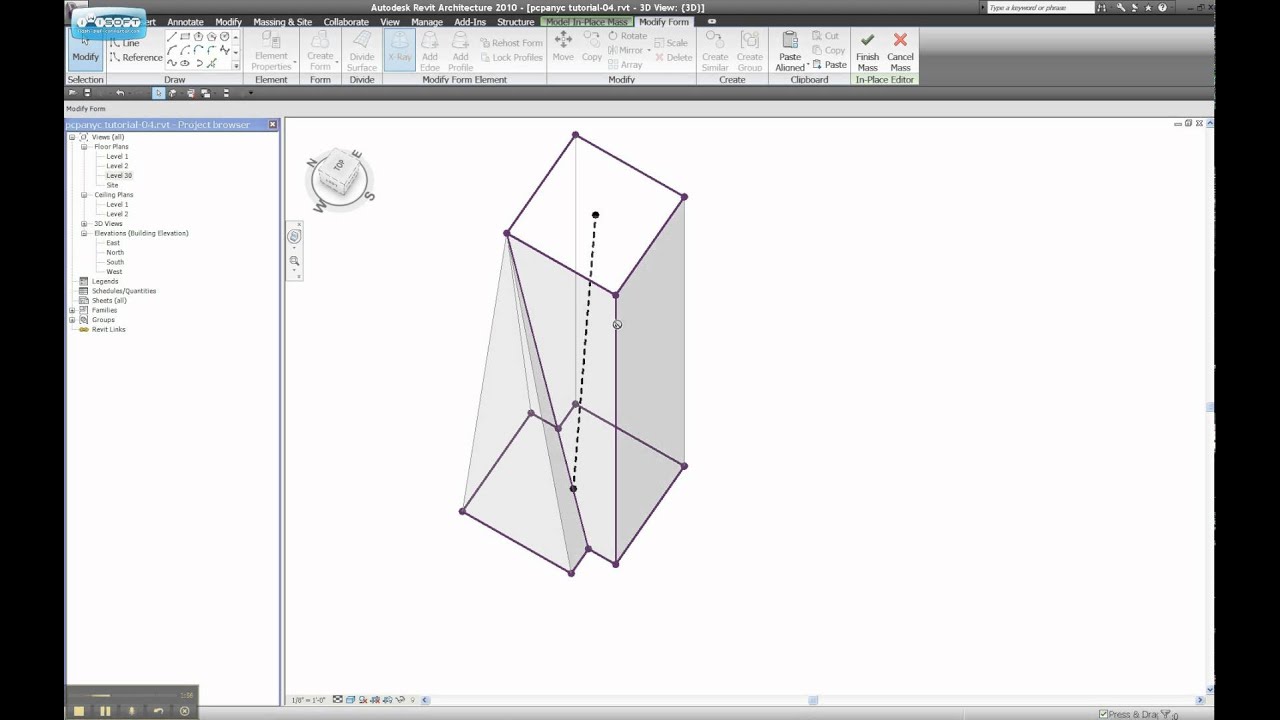This screenshot has width=1280, height=720.
Task: Collapse the Floor Plans tree node
Action: click(85, 147)
